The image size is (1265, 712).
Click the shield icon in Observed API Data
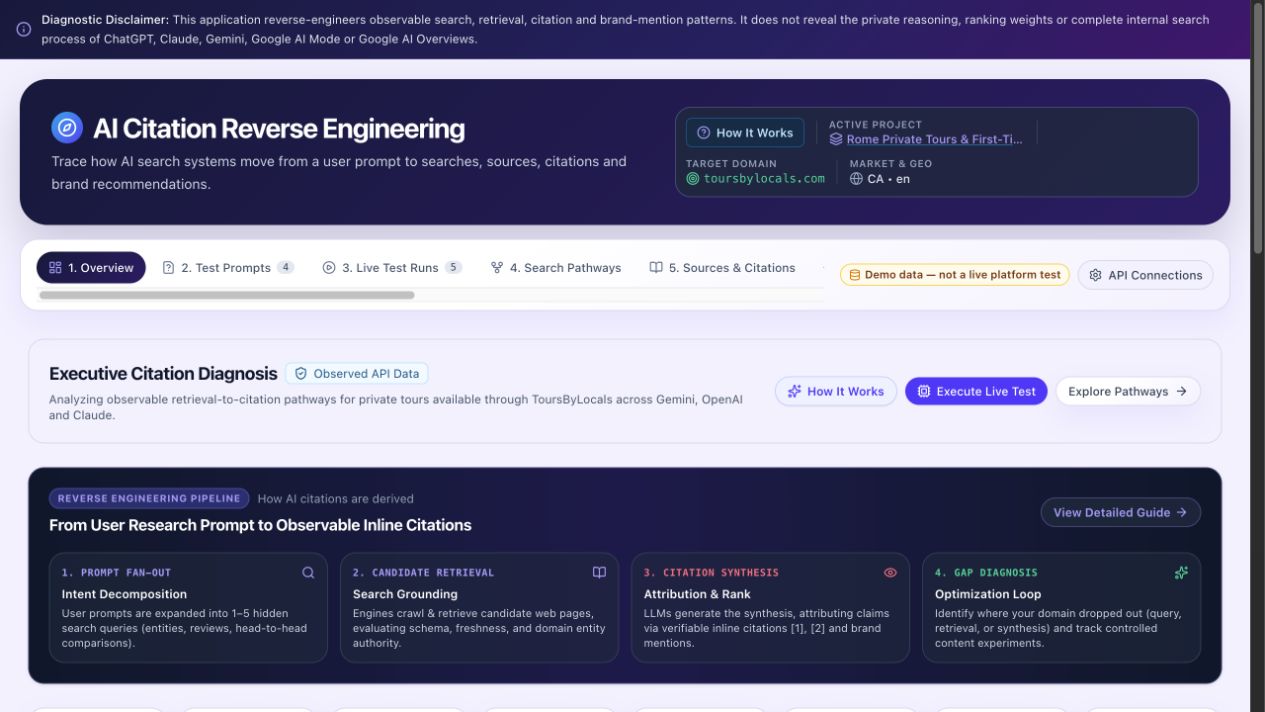tap(301, 374)
